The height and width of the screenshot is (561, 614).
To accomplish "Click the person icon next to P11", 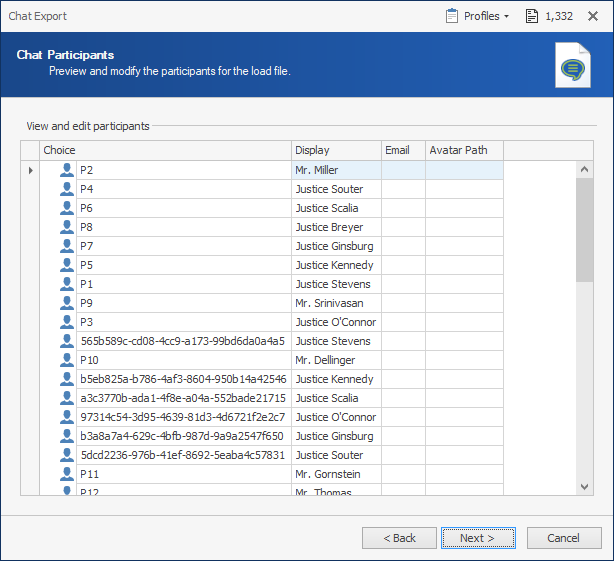I will (x=67, y=474).
